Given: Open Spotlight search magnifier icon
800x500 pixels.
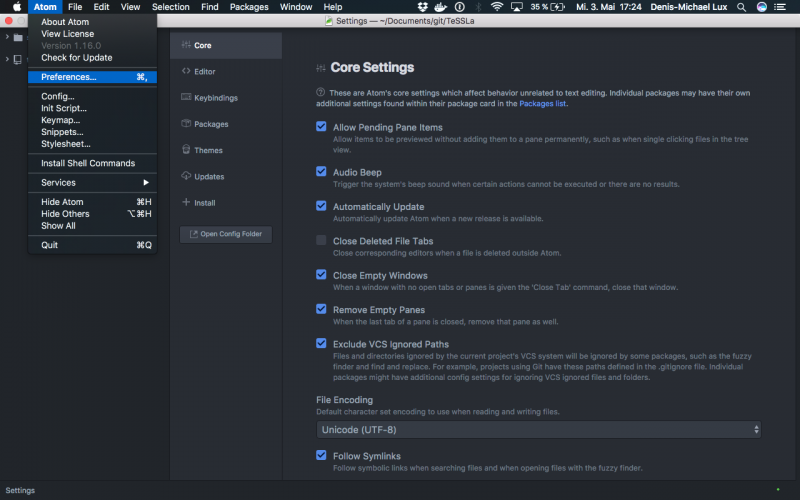Looking at the screenshot, I should point(741,7).
